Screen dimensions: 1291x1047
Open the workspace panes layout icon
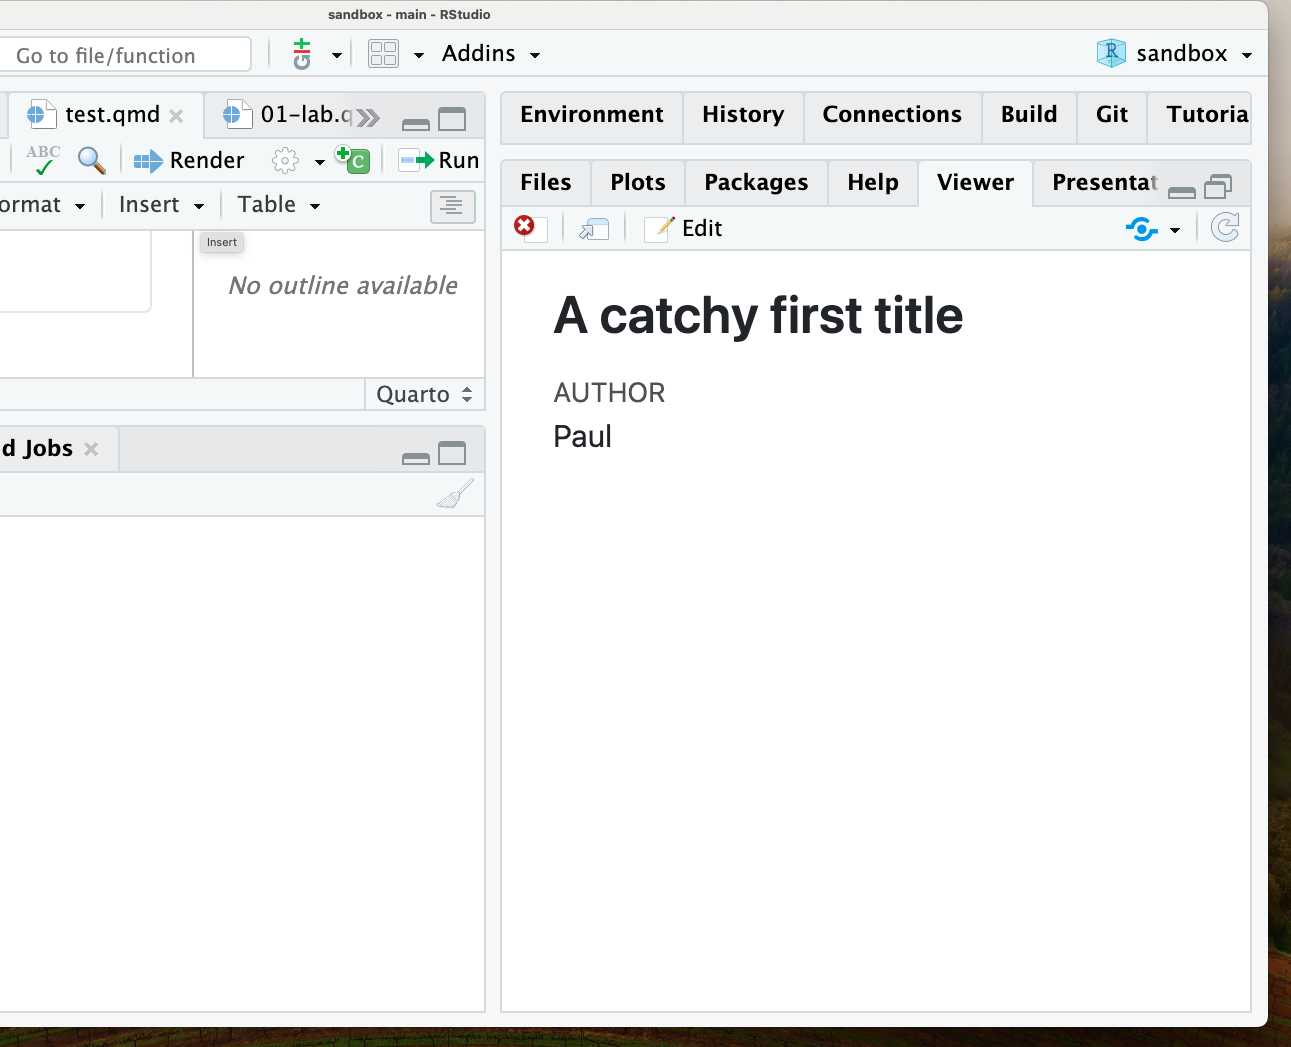coord(383,54)
